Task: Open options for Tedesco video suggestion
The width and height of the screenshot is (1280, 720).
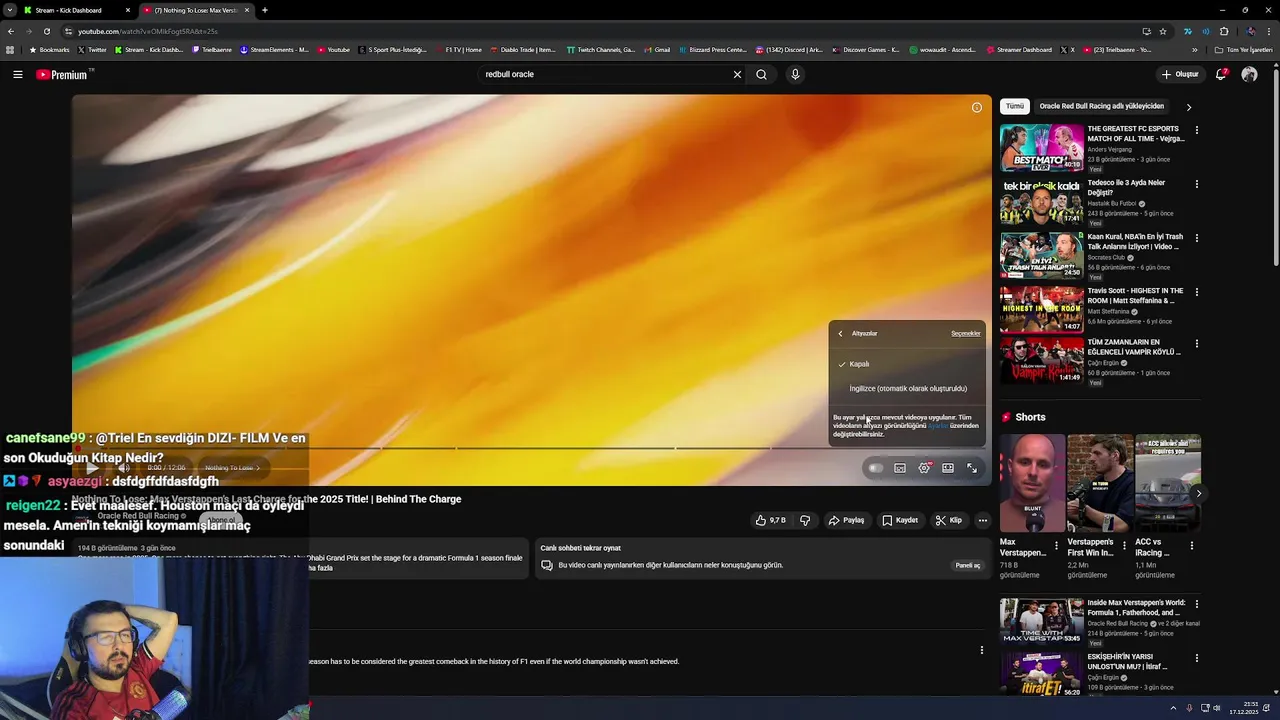Action: (1196, 184)
